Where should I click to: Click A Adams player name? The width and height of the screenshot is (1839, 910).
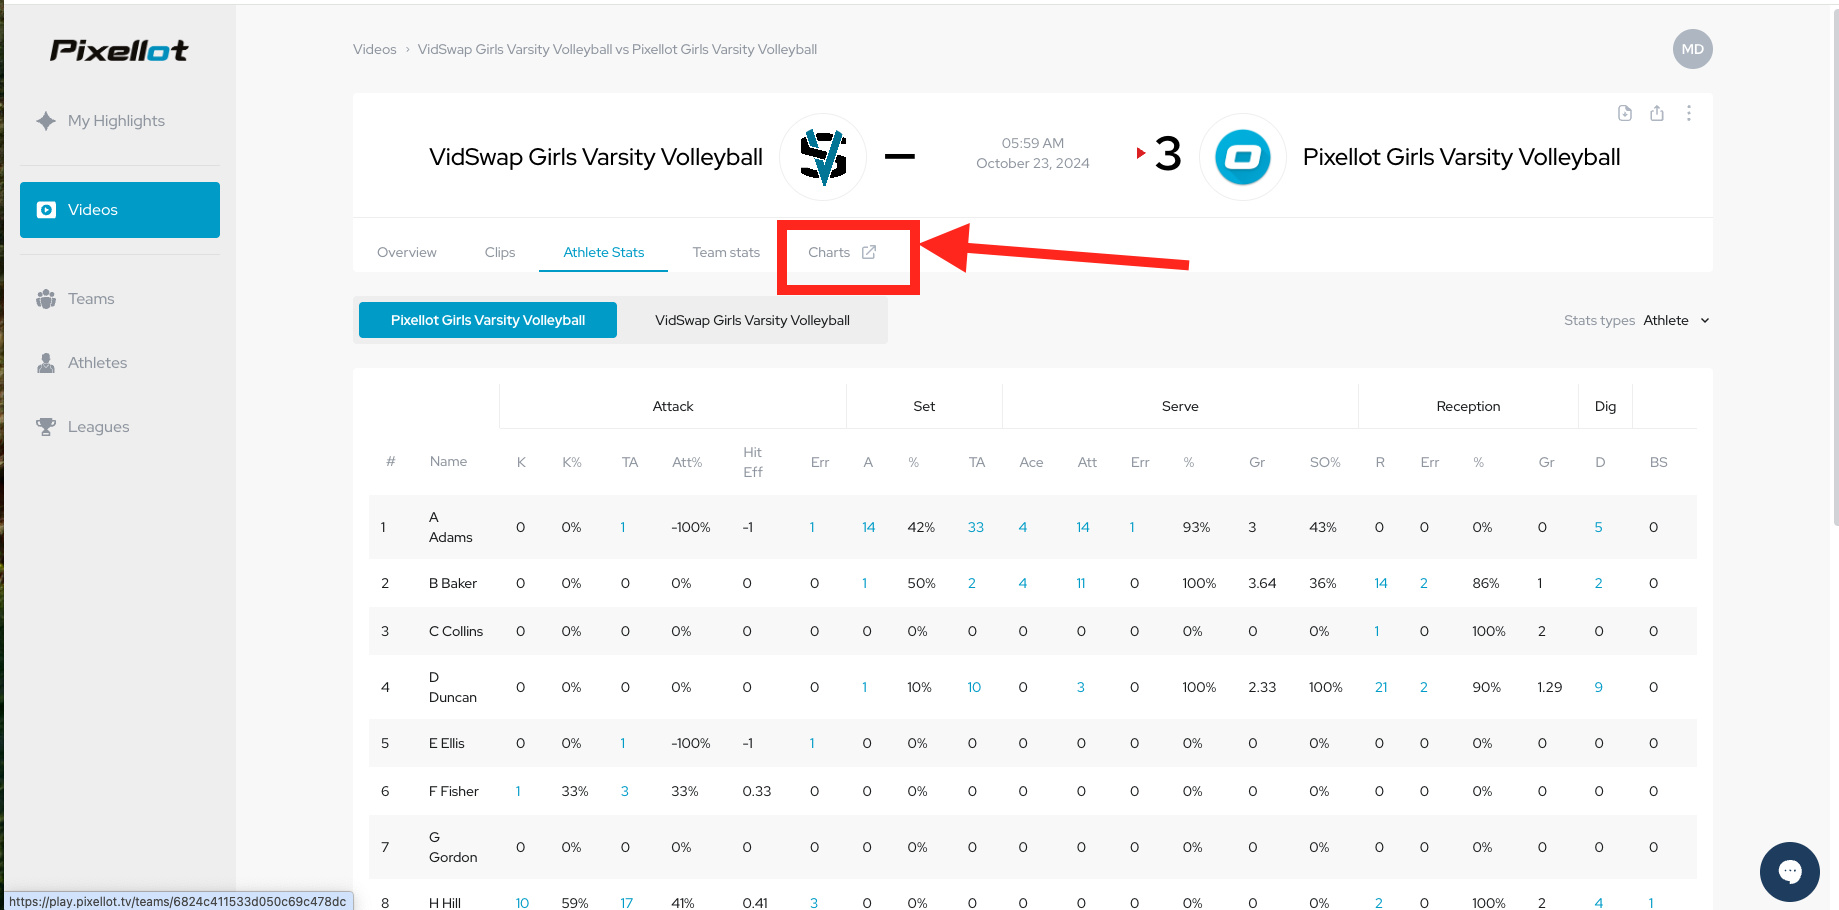click(x=450, y=527)
